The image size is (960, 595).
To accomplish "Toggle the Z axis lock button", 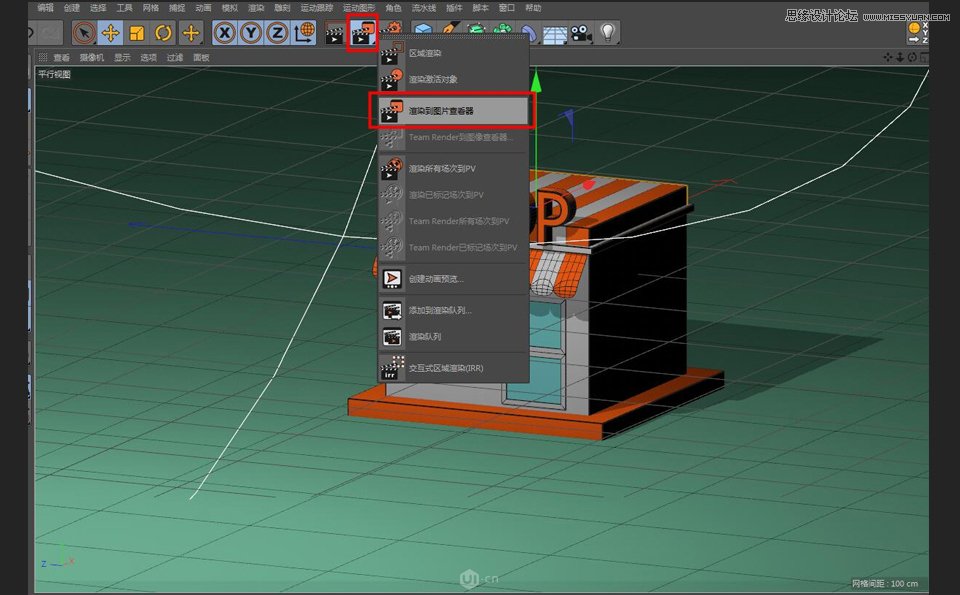I will (275, 33).
